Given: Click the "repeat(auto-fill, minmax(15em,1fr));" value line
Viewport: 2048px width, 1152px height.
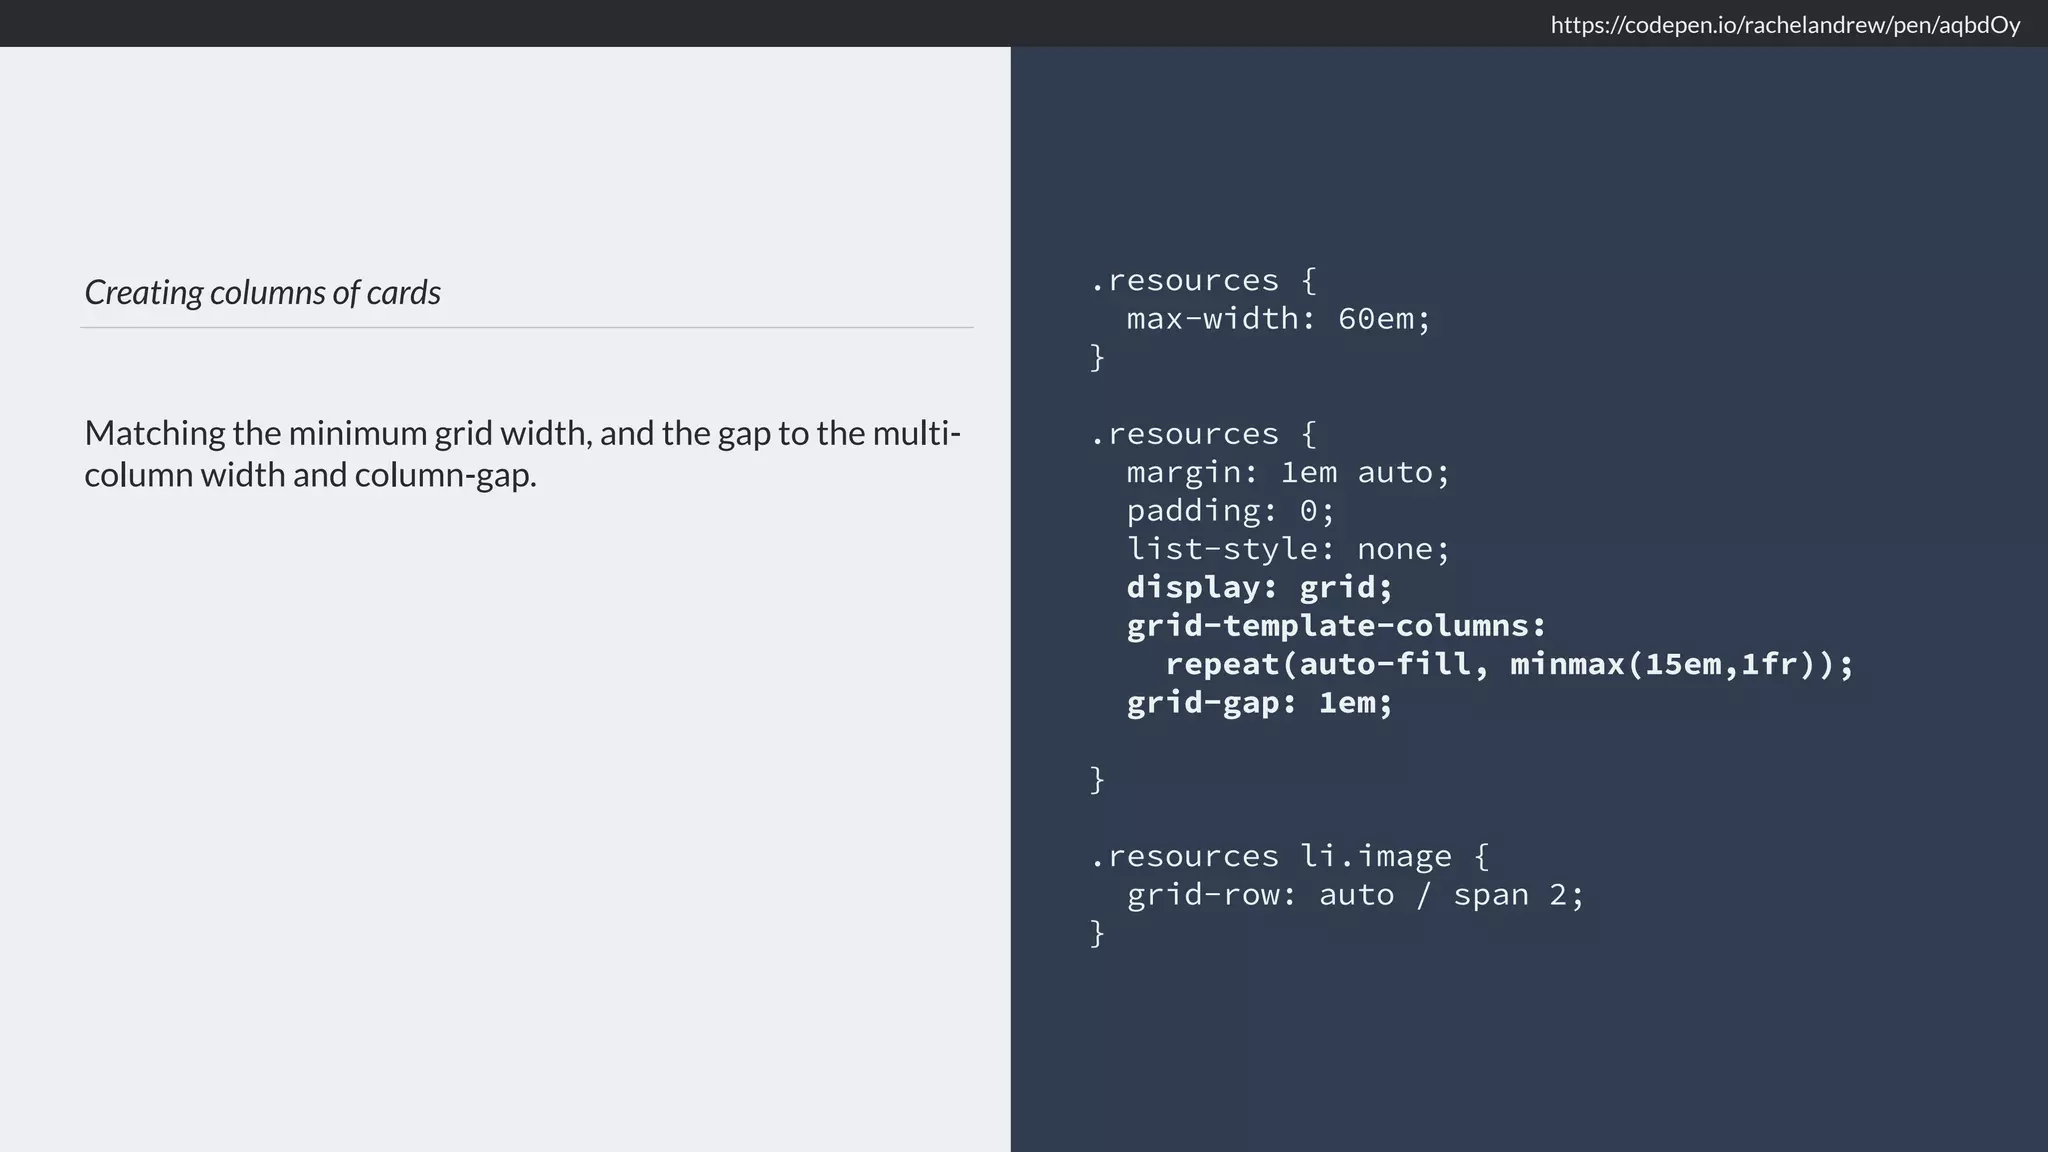Looking at the screenshot, I should click(x=1509, y=664).
